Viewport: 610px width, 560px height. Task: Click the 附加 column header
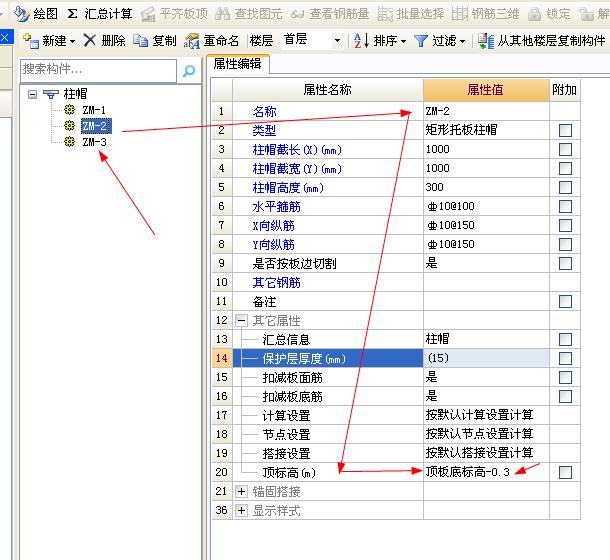(x=564, y=90)
